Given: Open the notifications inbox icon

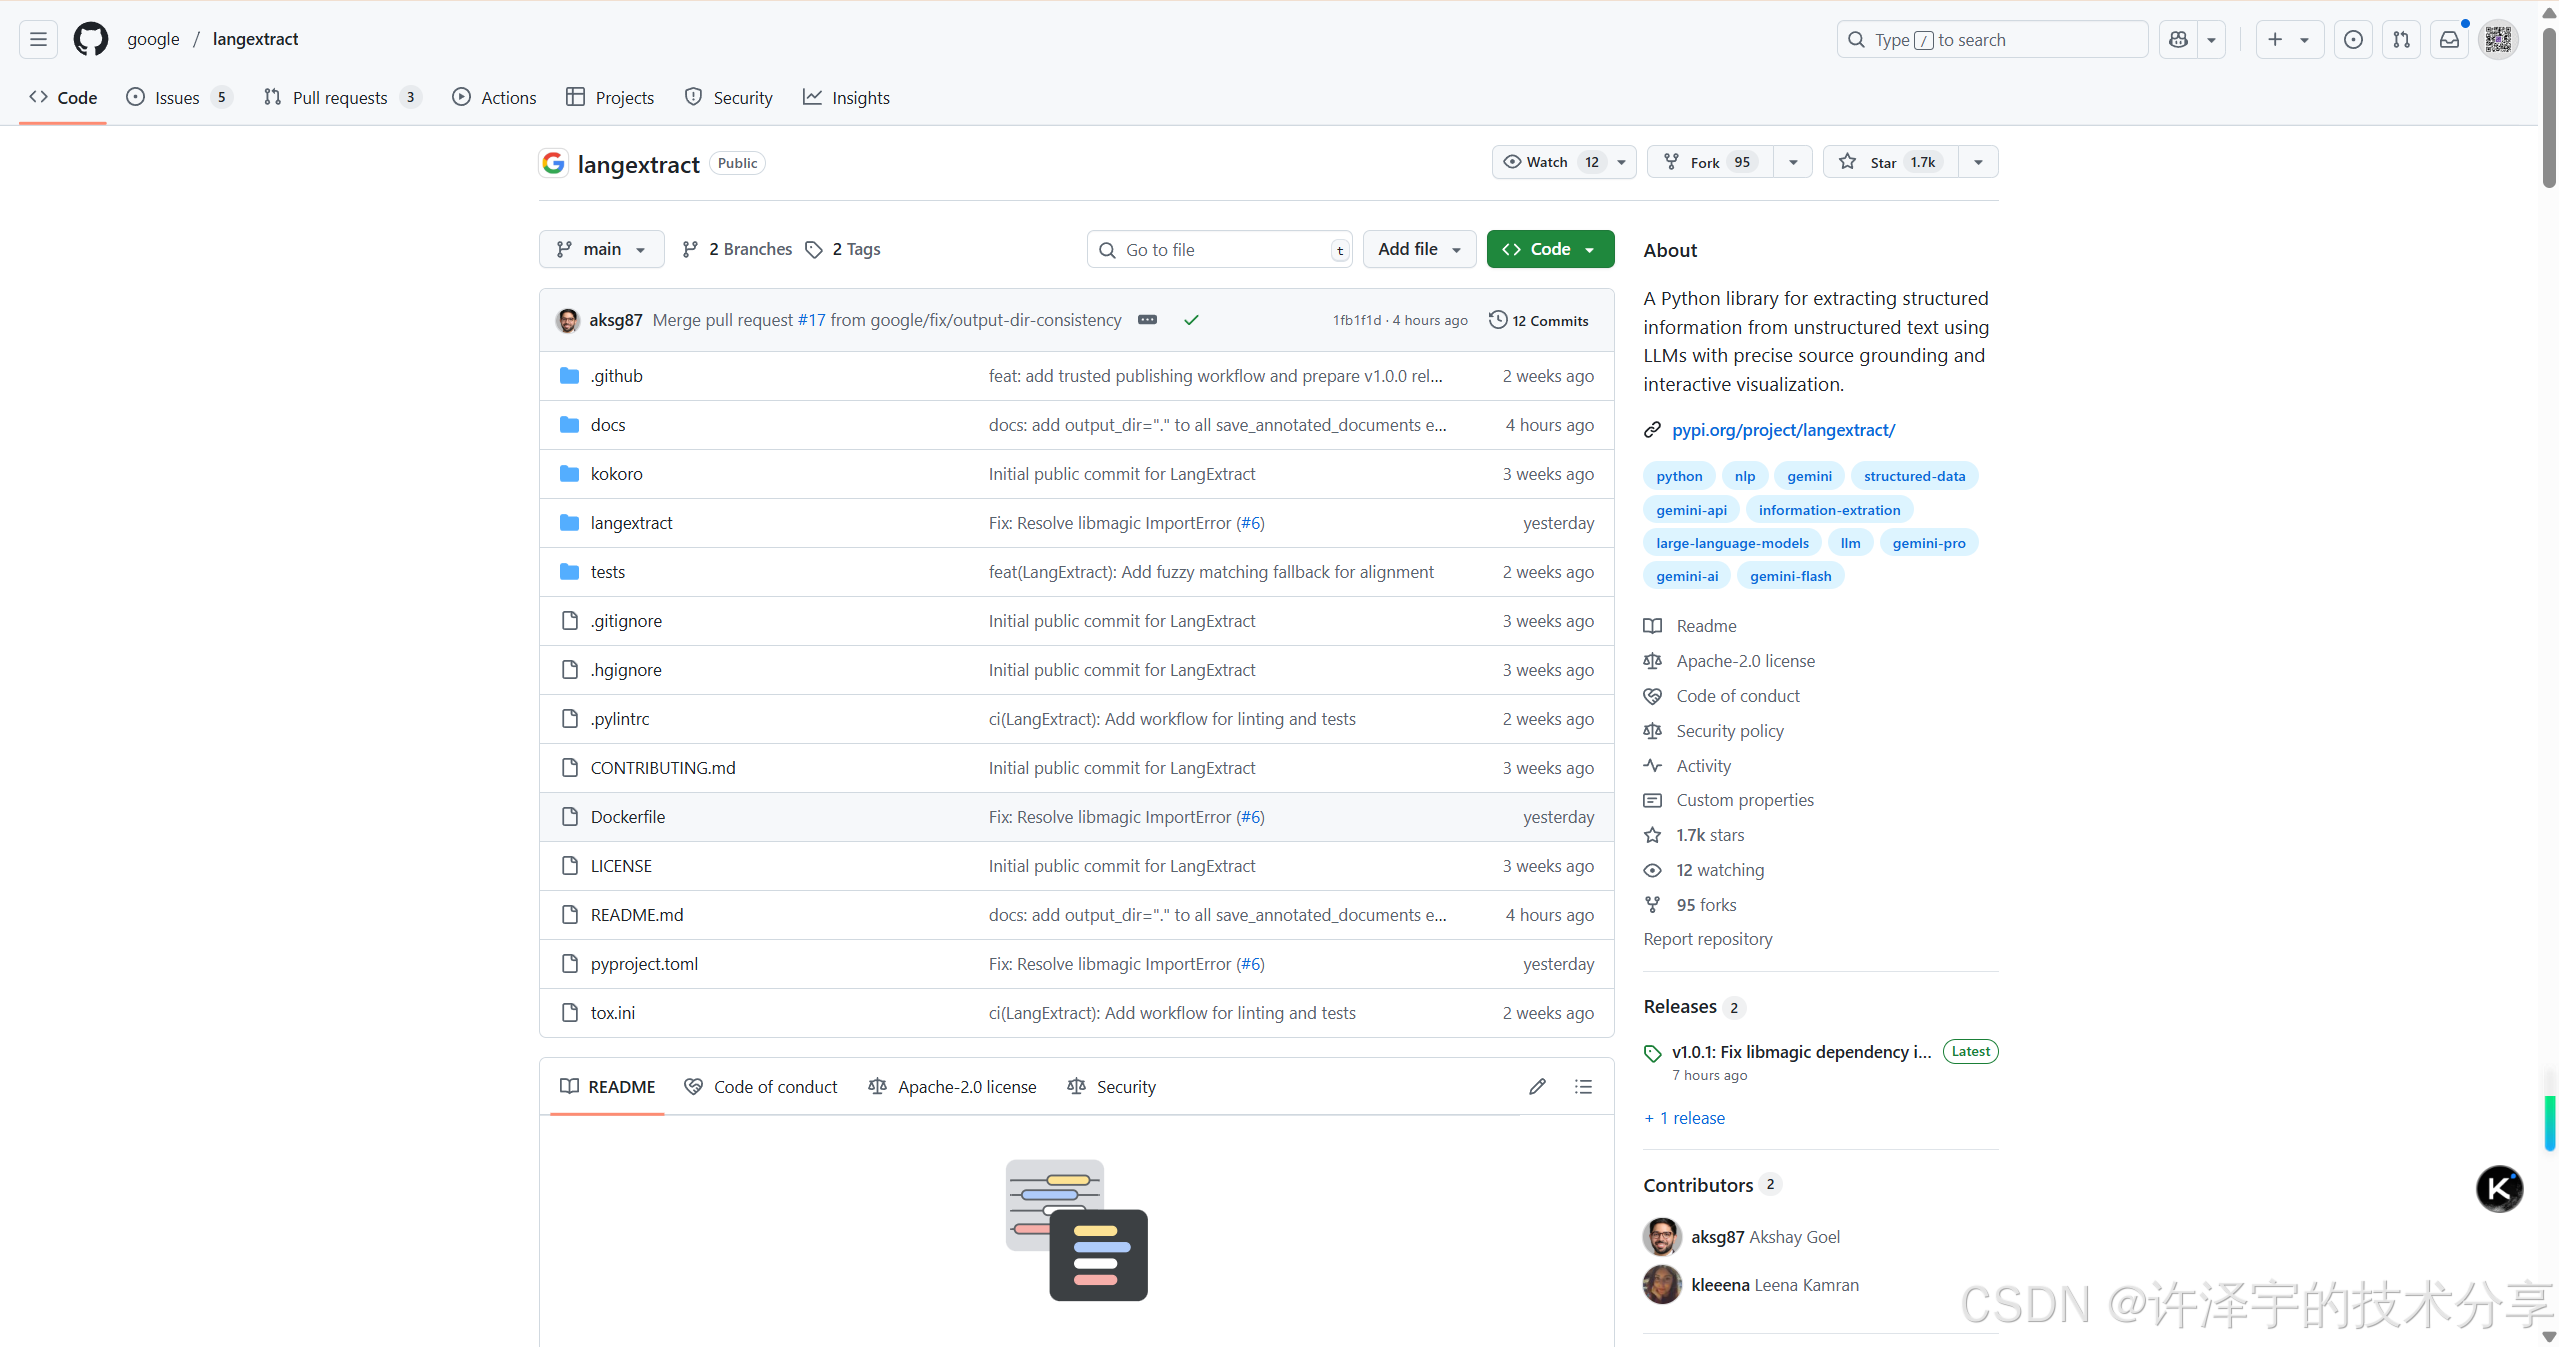Looking at the screenshot, I should coord(2449,39).
